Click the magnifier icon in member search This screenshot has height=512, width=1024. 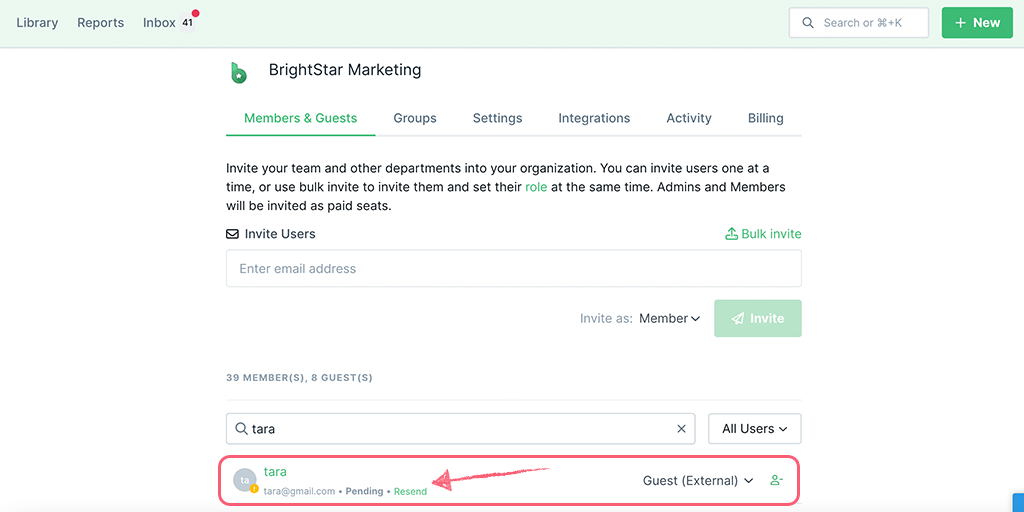241,429
